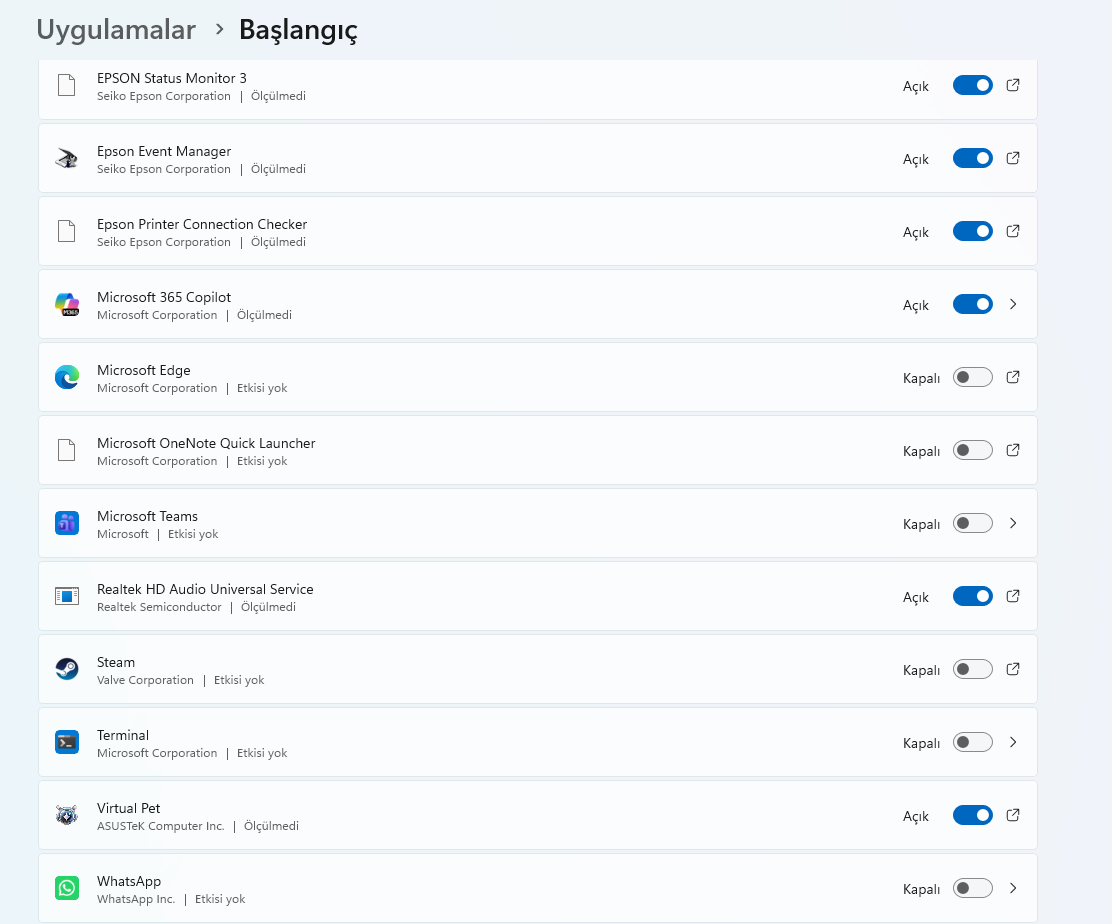Image resolution: width=1112 pixels, height=924 pixels.
Task: Click the Epson Event Manager app icon
Action: [x=67, y=158]
